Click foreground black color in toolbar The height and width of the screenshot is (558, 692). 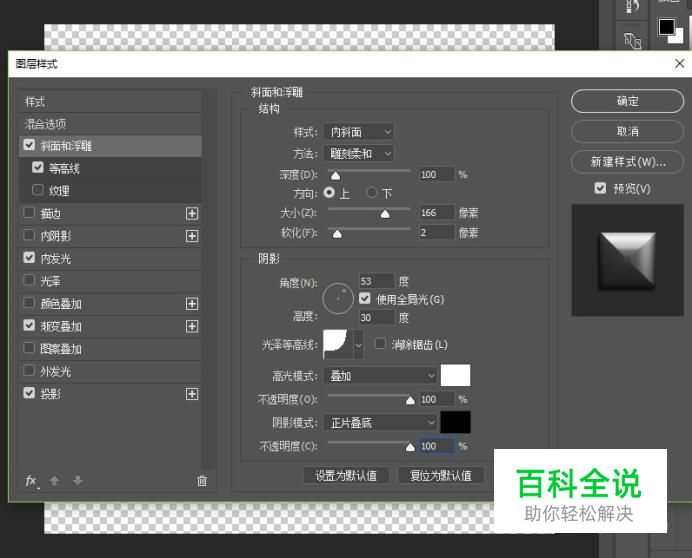coord(666,26)
